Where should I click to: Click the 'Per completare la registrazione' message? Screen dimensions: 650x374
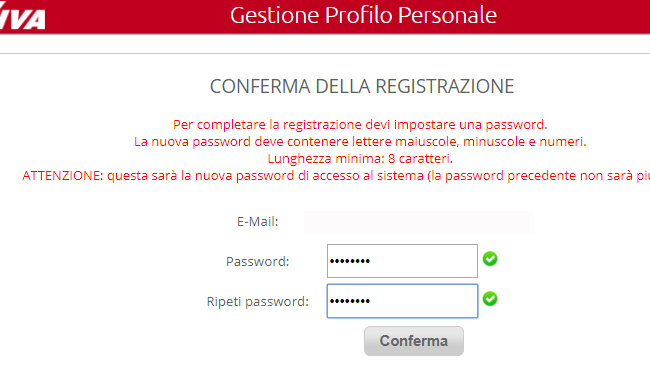click(x=360, y=124)
